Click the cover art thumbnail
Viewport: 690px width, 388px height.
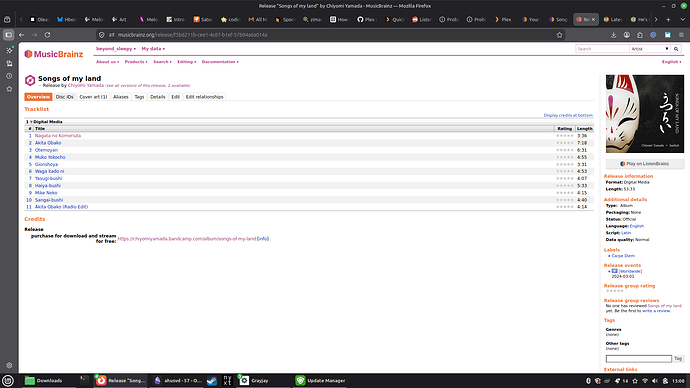[x=645, y=114]
